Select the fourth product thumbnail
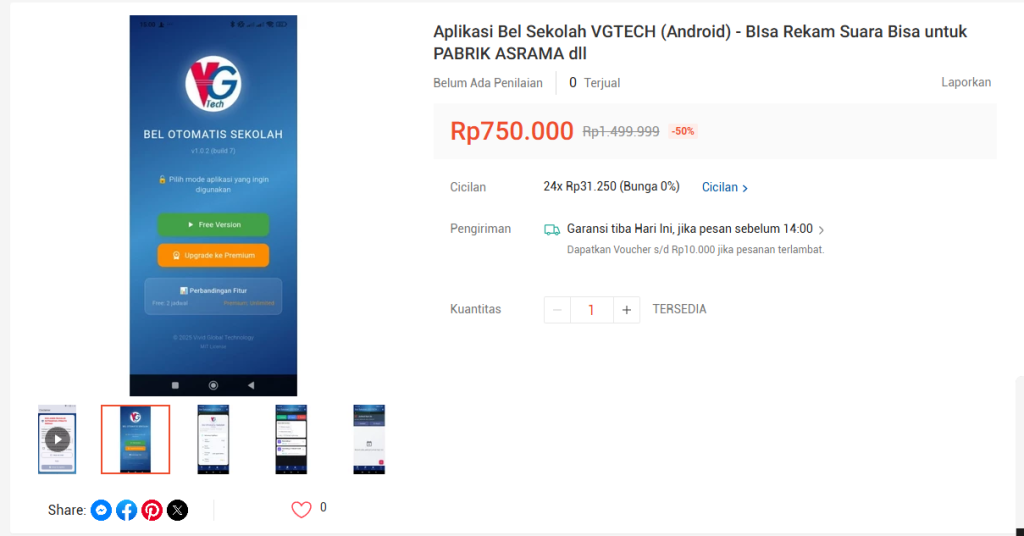This screenshot has width=1024, height=536. coord(291,439)
